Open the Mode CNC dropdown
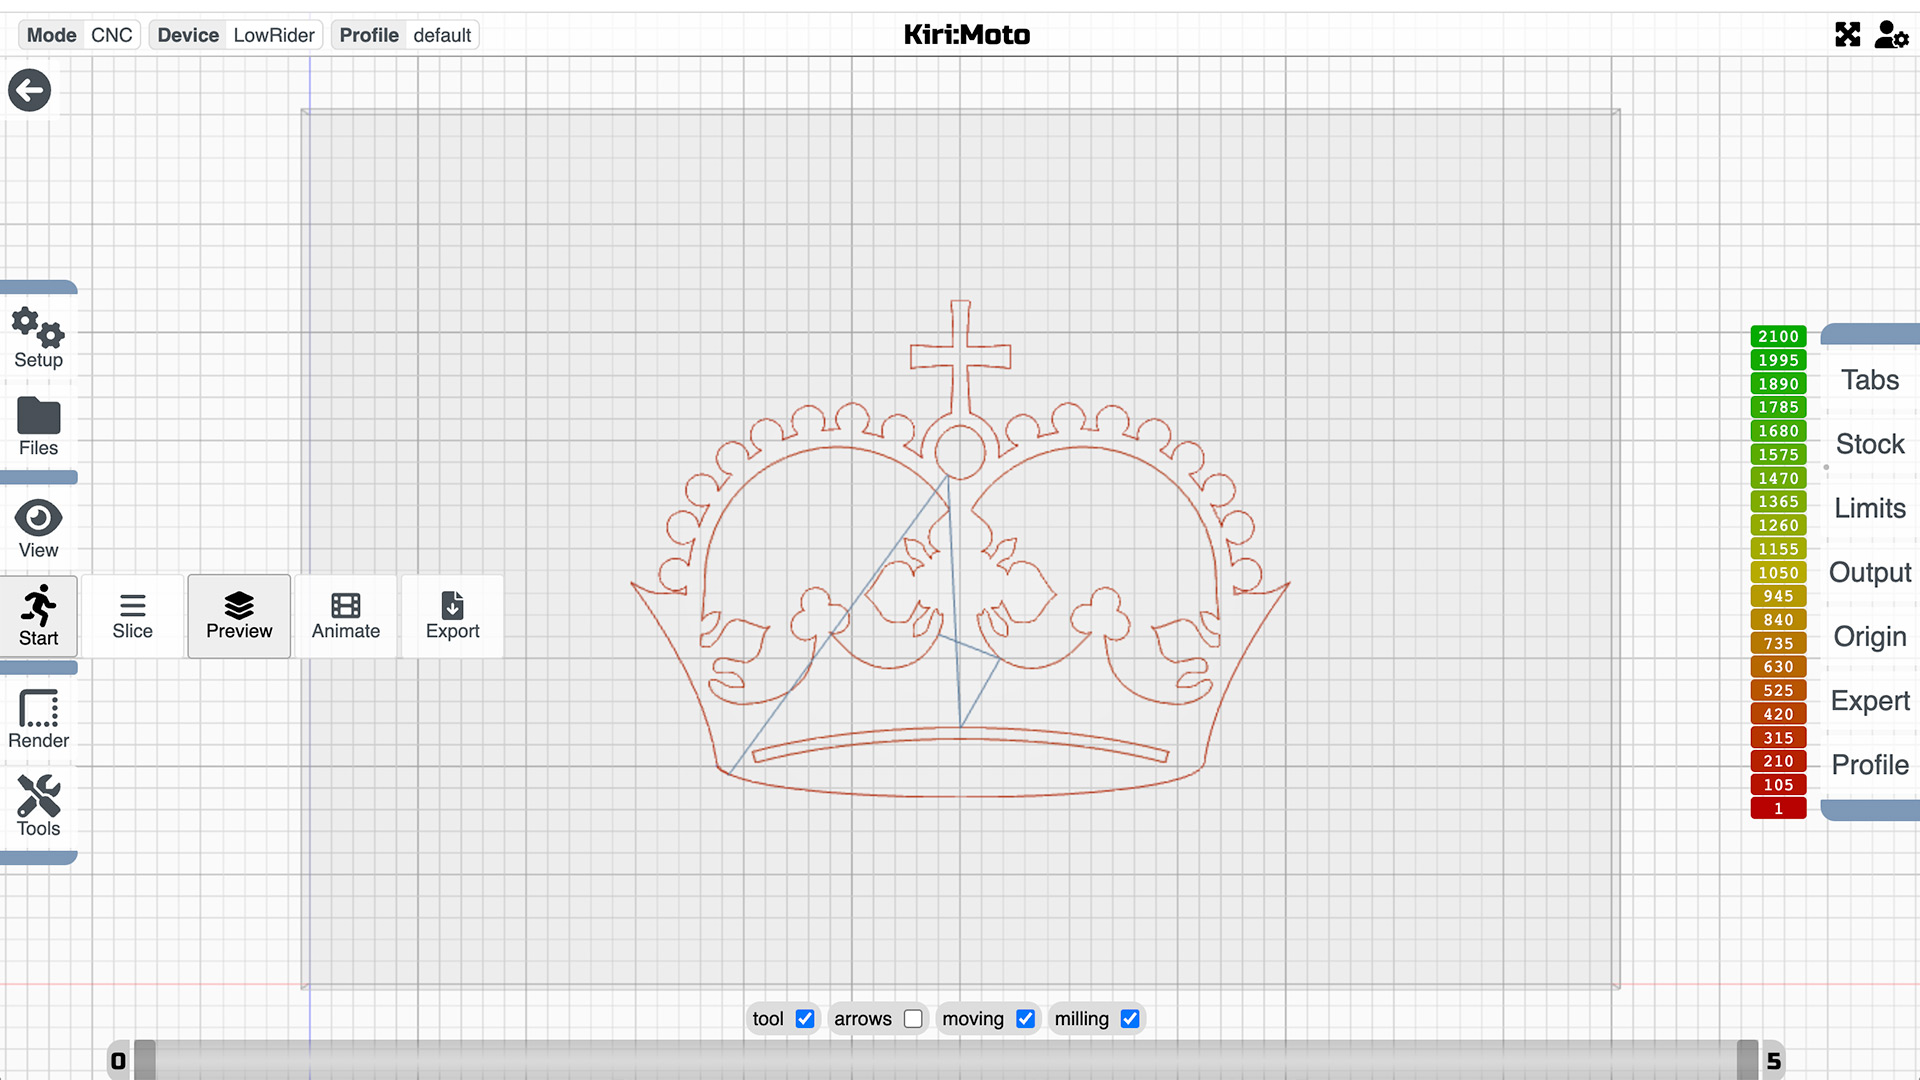 coord(79,35)
